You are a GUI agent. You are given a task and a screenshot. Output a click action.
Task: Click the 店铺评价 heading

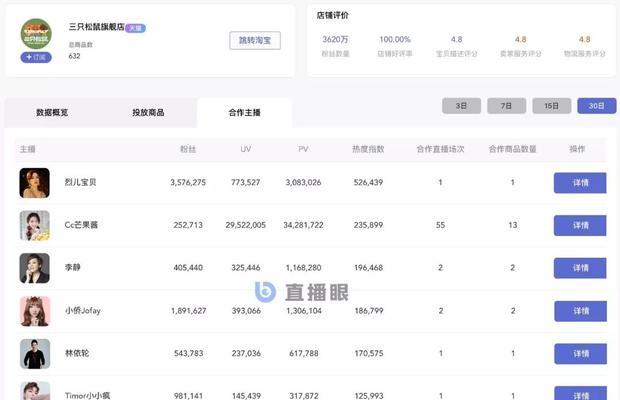(x=333, y=15)
